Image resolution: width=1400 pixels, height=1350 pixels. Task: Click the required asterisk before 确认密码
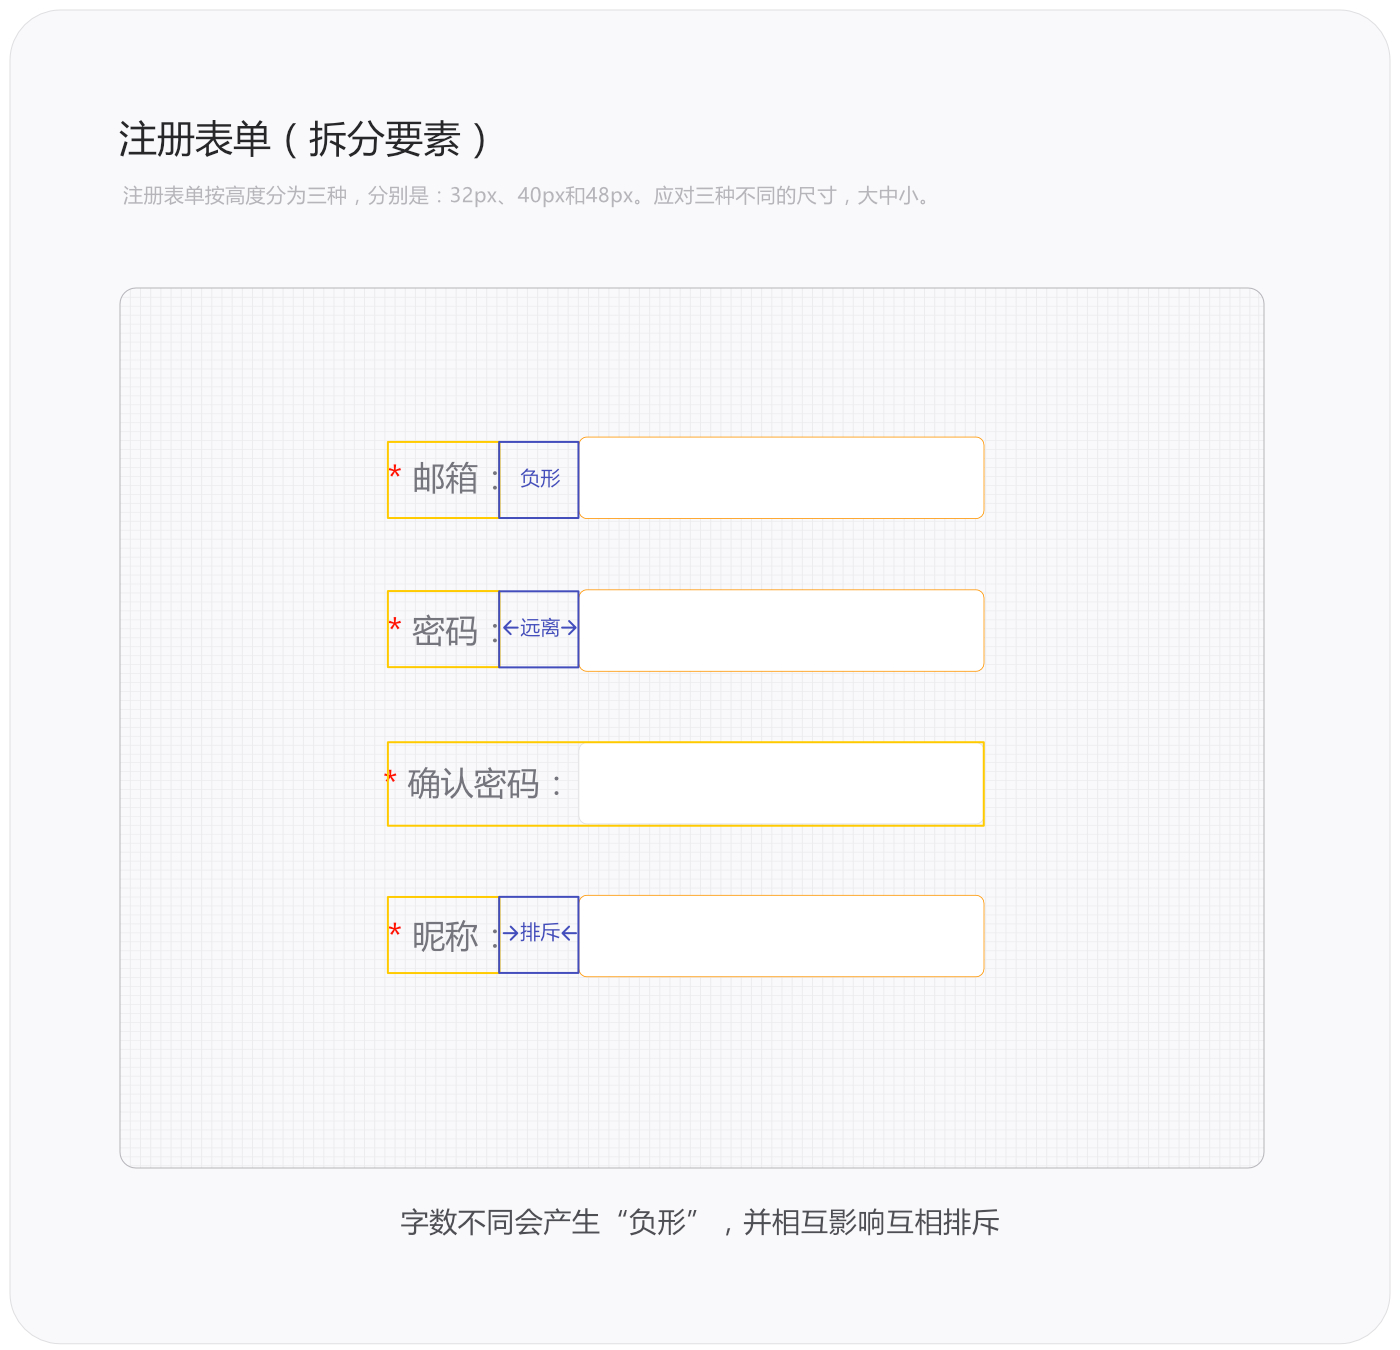[x=391, y=778]
